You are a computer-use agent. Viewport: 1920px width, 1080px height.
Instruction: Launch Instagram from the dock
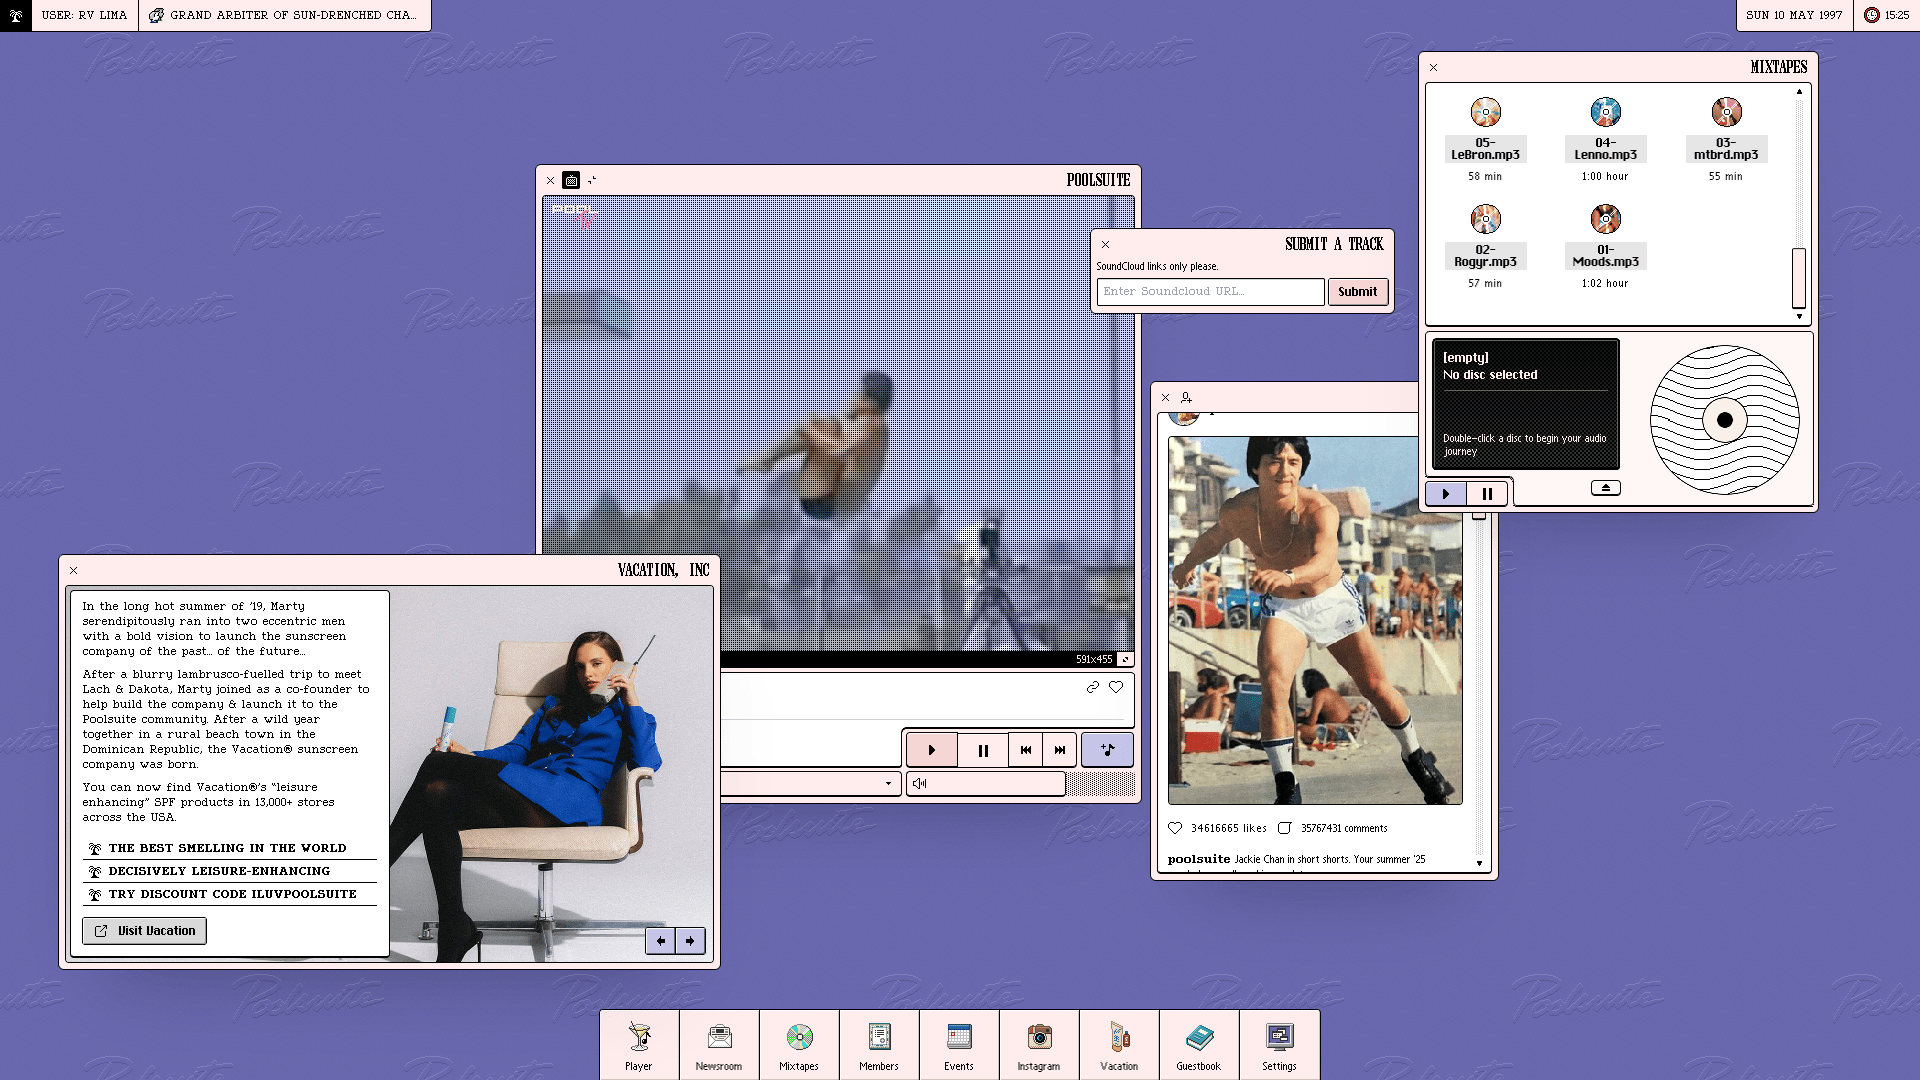point(1039,1046)
